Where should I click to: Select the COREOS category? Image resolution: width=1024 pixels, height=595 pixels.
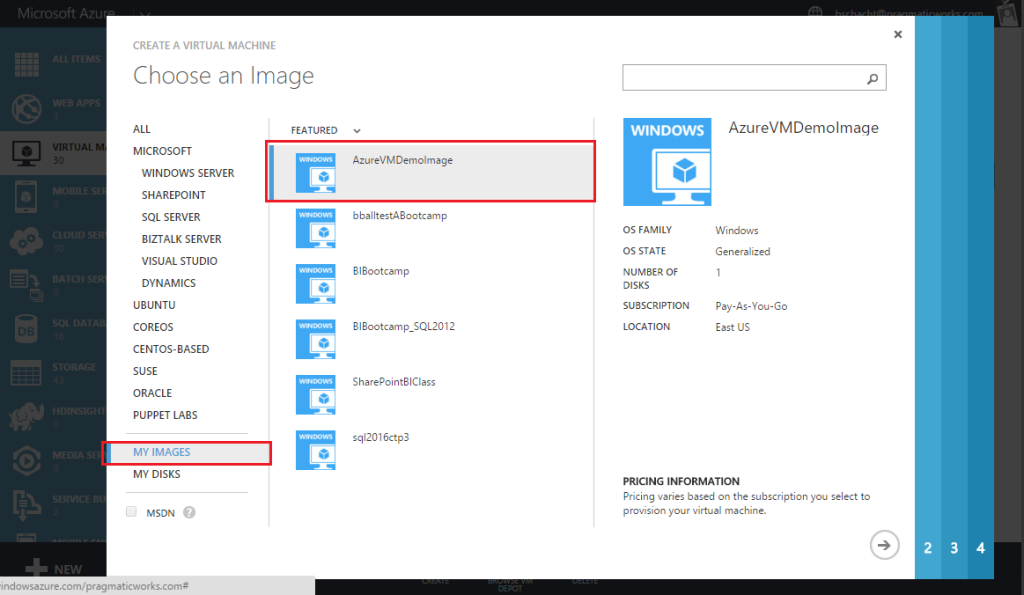tap(153, 327)
